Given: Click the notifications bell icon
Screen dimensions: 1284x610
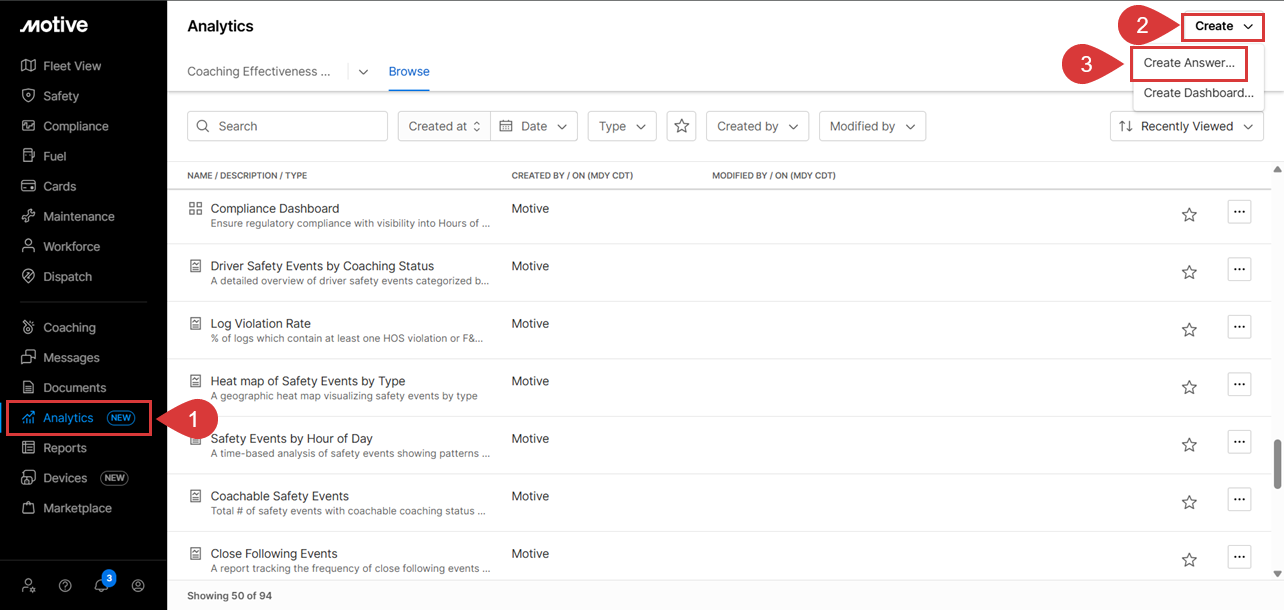Looking at the screenshot, I should pyautogui.click(x=101, y=586).
